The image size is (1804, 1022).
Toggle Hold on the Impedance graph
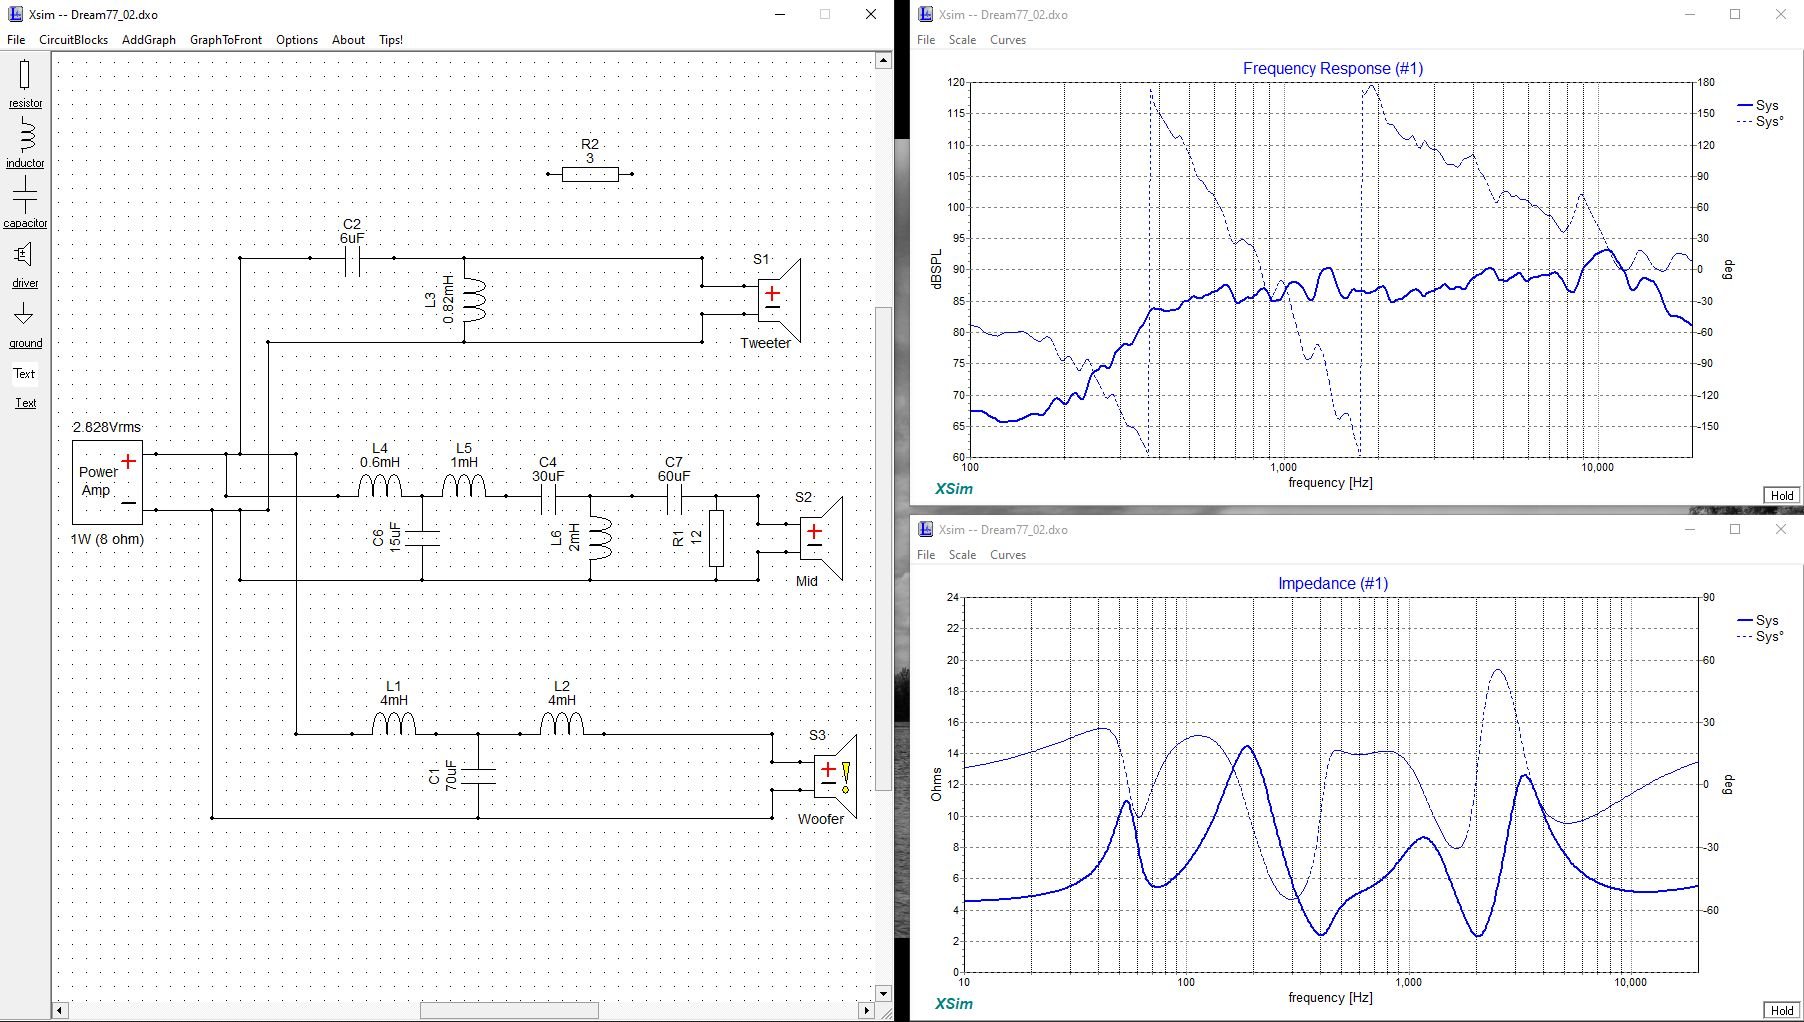[x=1782, y=1010]
